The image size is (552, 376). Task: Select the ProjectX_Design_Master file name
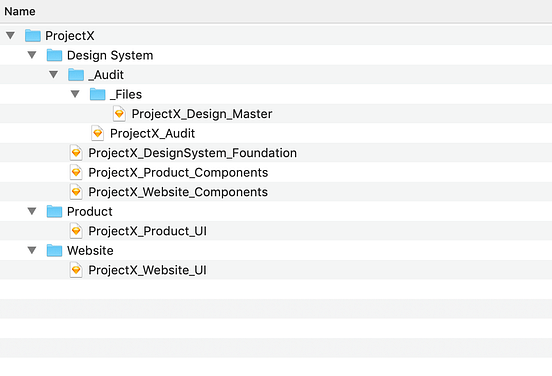202,114
